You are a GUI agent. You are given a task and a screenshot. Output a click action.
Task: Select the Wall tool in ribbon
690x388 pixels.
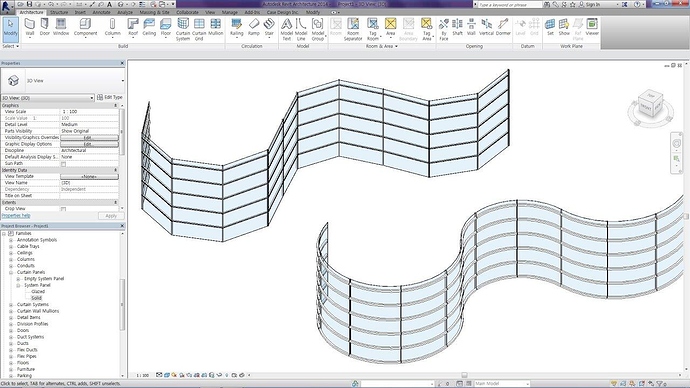click(29, 28)
